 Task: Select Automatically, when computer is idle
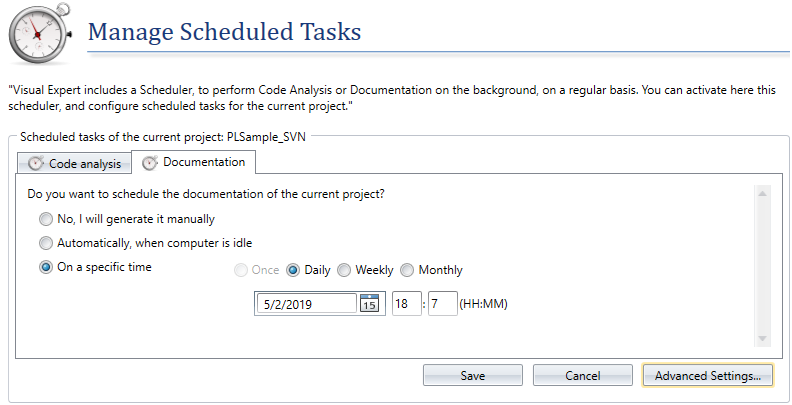45,243
